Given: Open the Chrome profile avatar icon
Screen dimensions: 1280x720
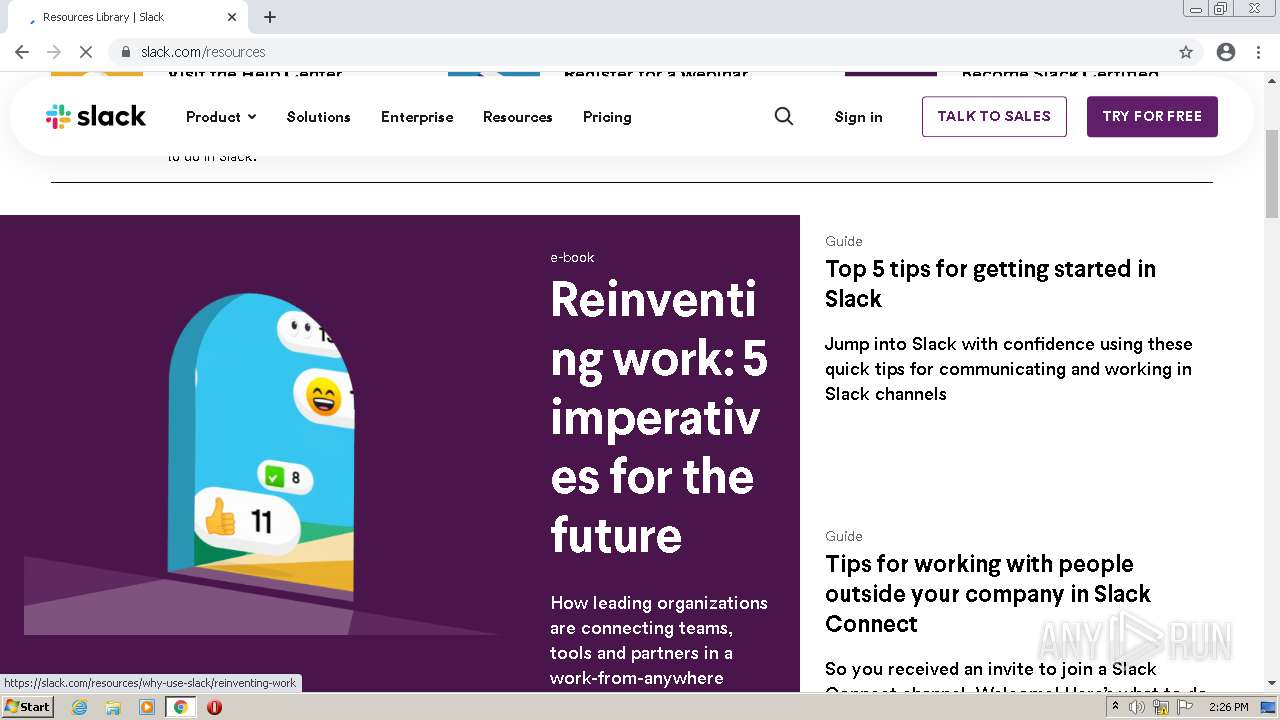Looking at the screenshot, I should point(1226,52).
